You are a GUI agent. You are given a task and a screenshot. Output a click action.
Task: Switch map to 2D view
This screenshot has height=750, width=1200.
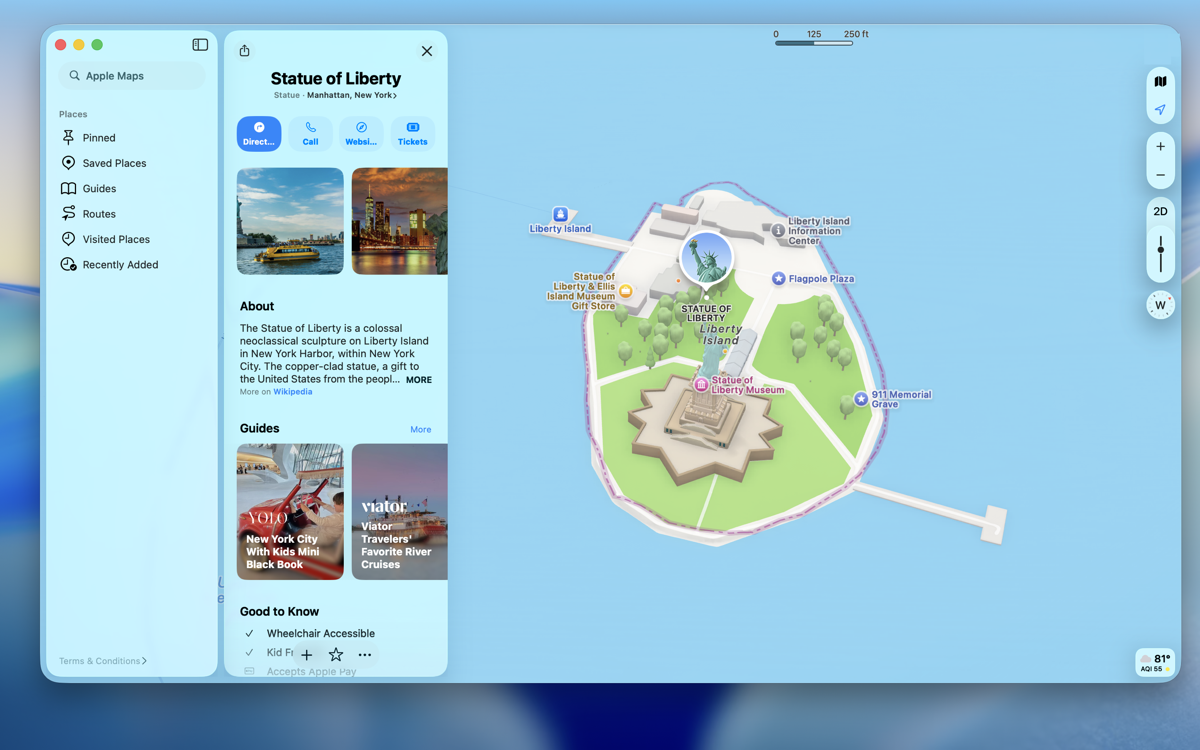click(x=1160, y=211)
